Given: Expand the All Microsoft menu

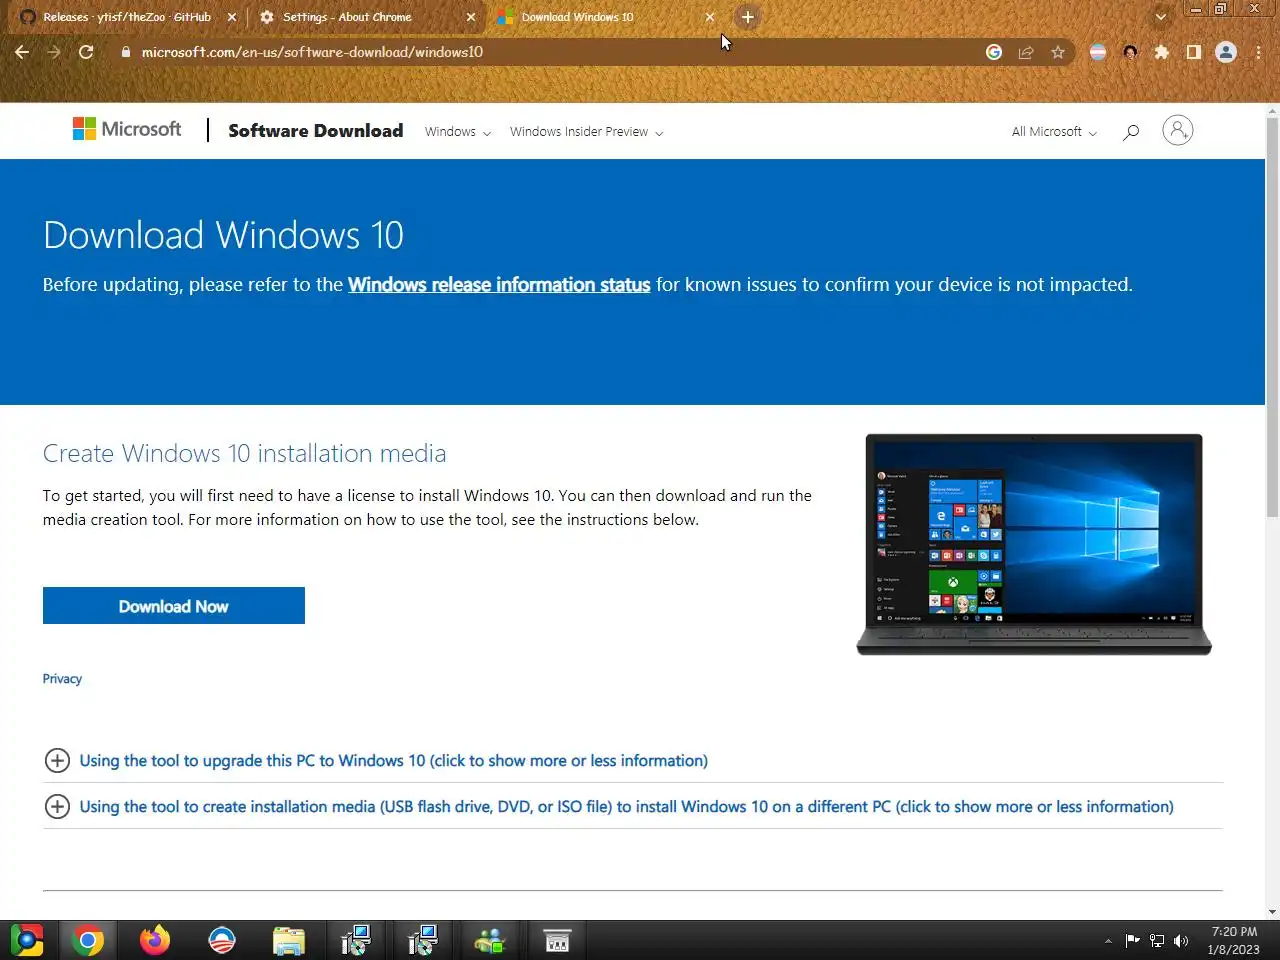Looking at the screenshot, I should tap(1054, 131).
